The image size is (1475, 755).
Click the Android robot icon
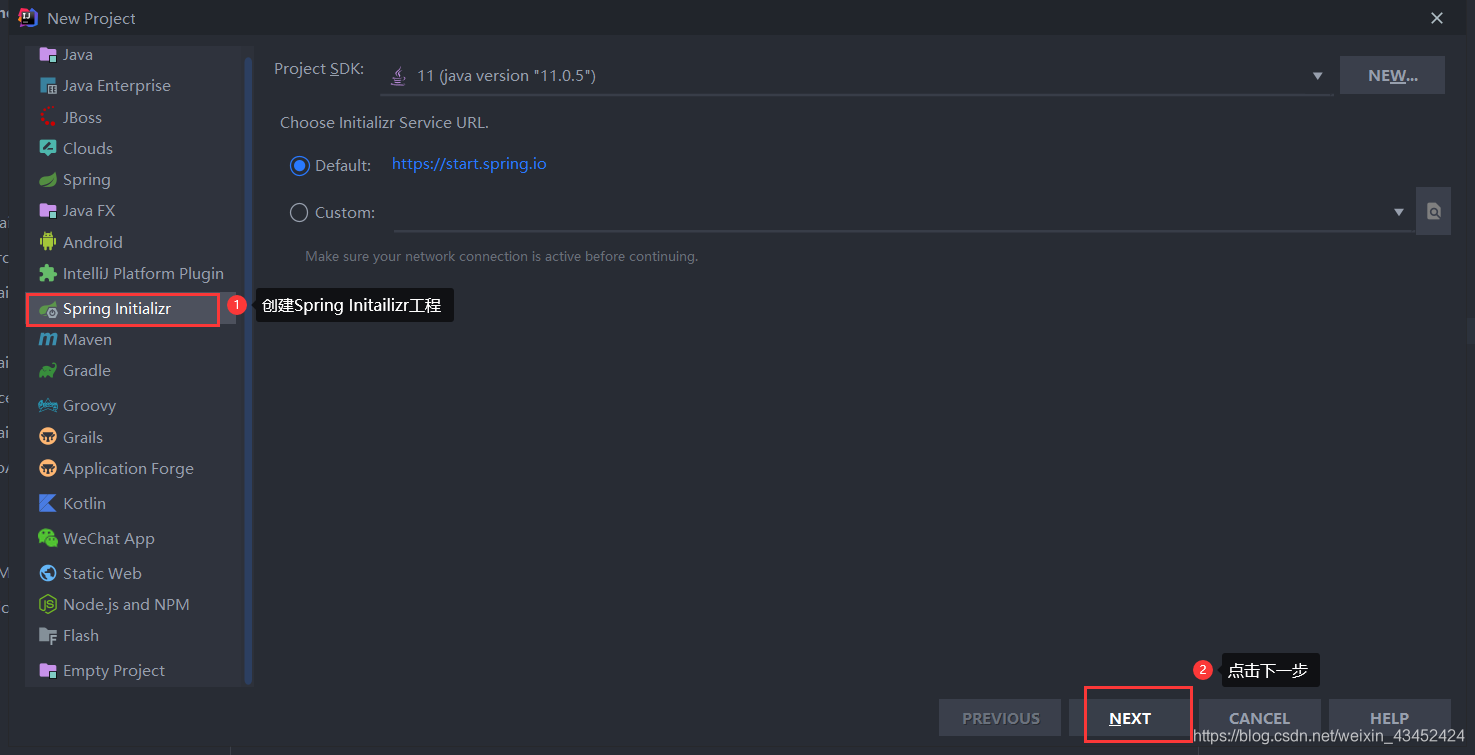(x=47, y=242)
